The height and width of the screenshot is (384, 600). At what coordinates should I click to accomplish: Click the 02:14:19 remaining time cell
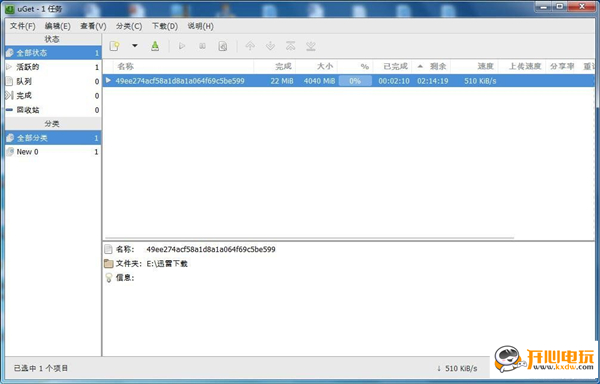coord(433,81)
